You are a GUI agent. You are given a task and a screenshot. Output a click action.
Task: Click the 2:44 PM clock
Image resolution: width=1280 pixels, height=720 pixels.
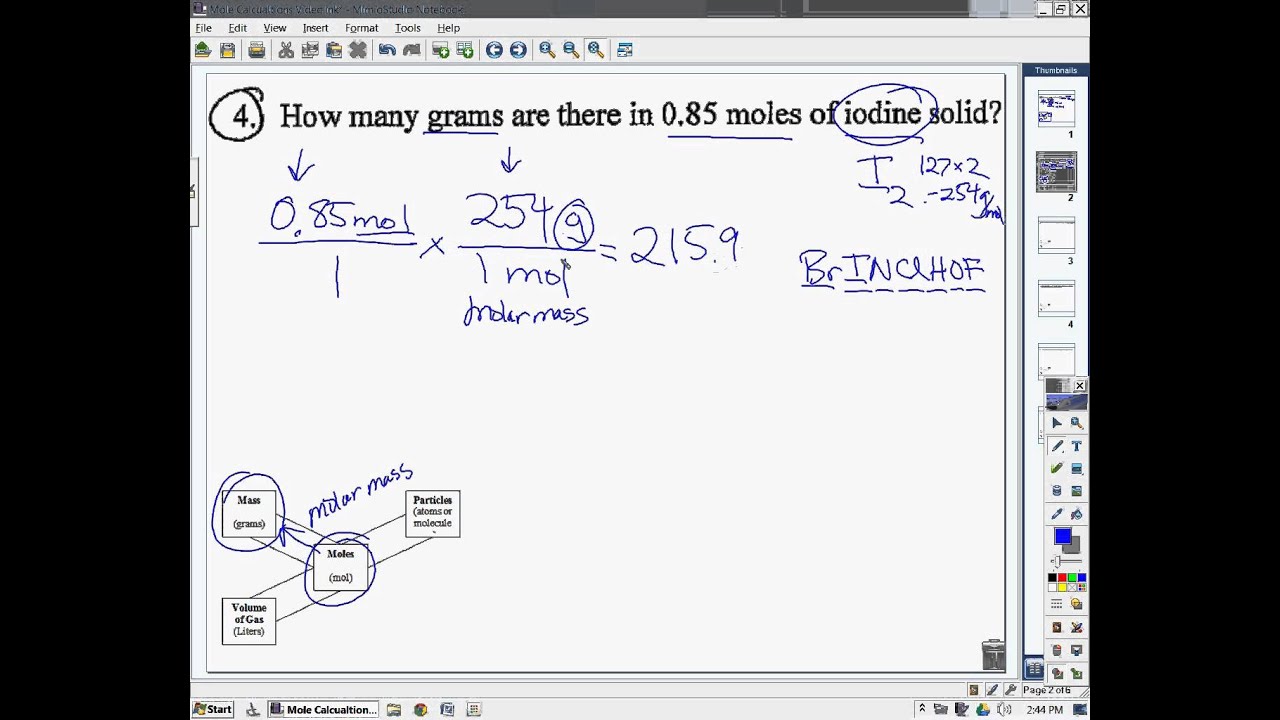coord(1044,709)
